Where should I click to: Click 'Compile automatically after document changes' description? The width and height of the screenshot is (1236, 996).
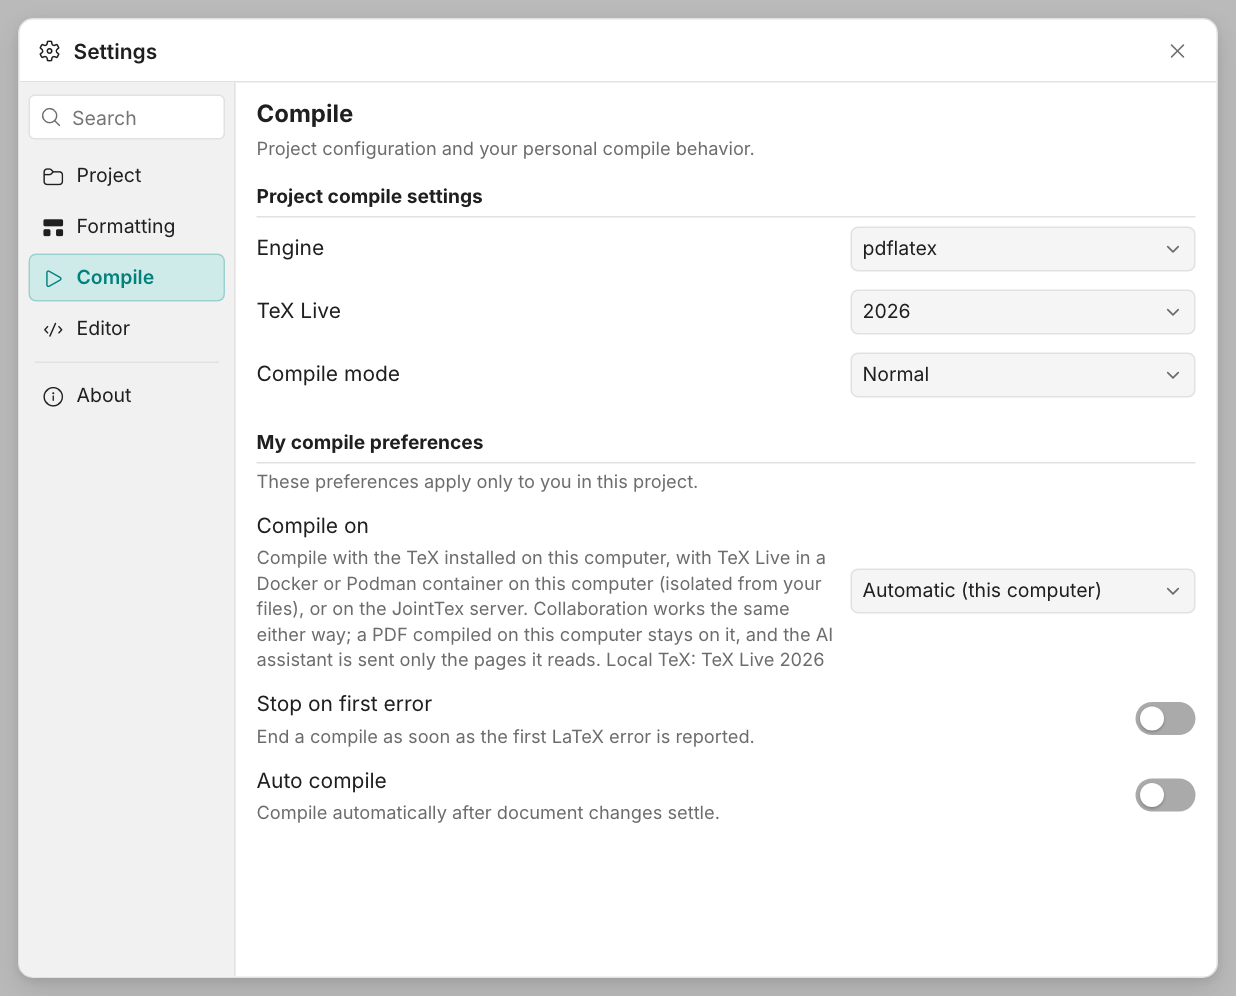click(x=488, y=813)
